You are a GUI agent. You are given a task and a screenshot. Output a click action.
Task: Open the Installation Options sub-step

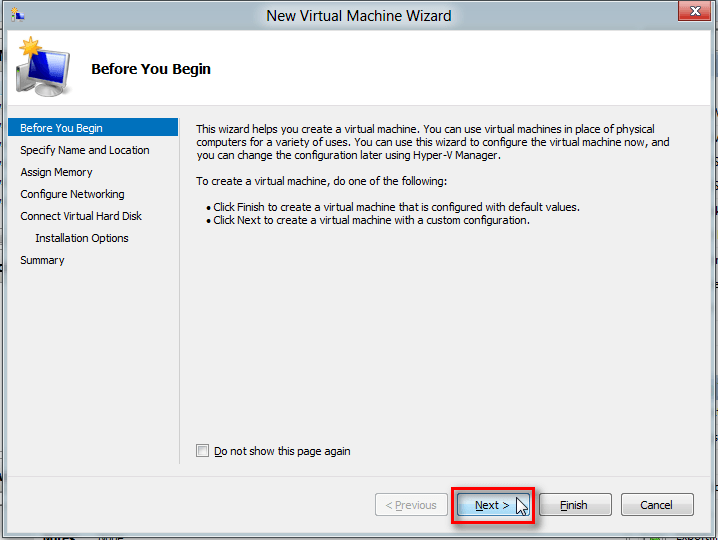[x=82, y=238]
